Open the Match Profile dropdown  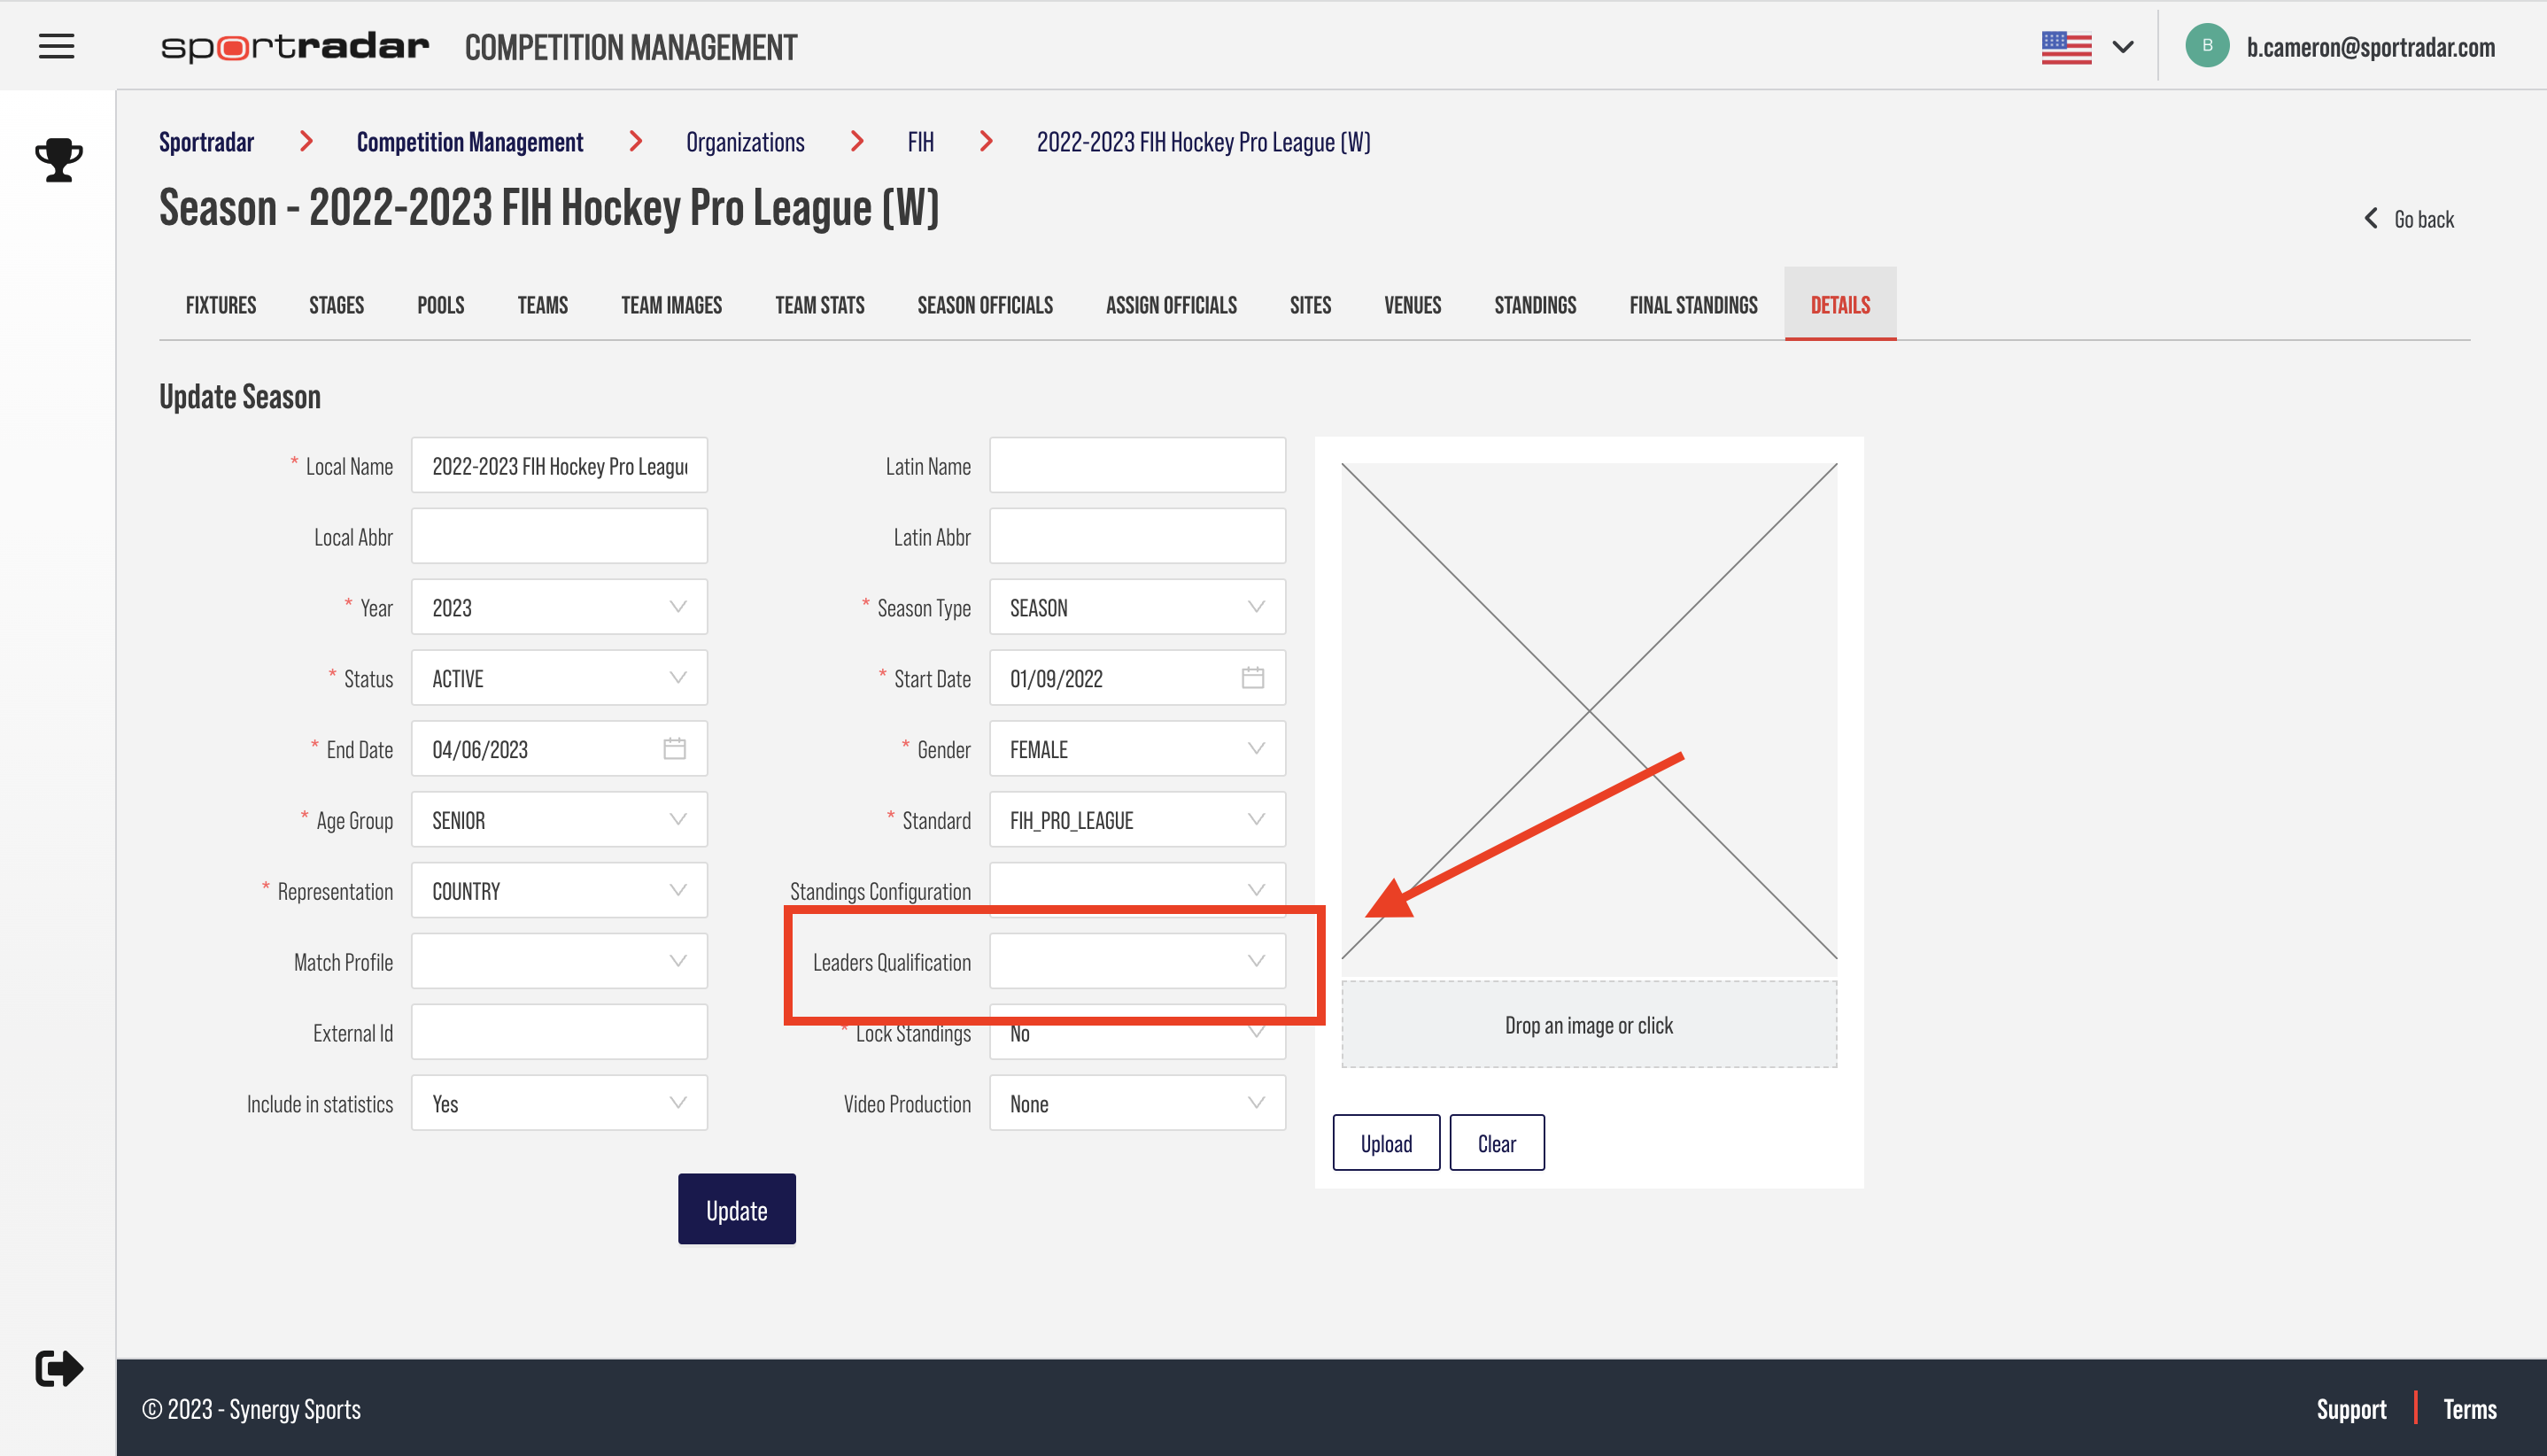coord(559,961)
